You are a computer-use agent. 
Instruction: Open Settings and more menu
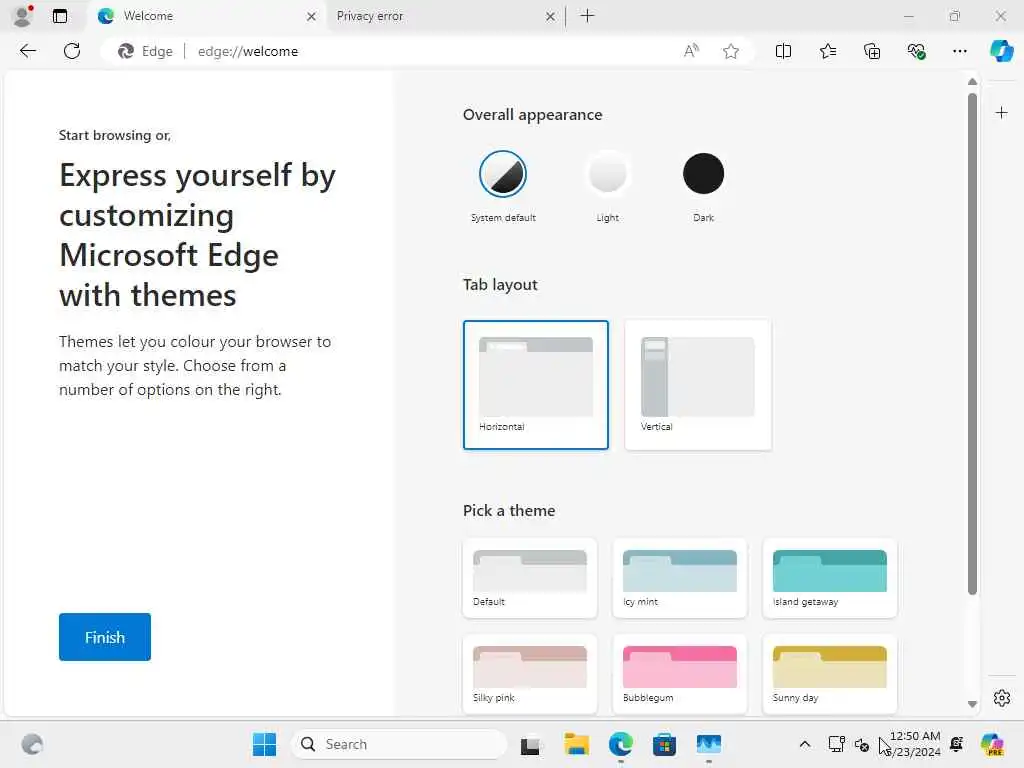tap(959, 51)
